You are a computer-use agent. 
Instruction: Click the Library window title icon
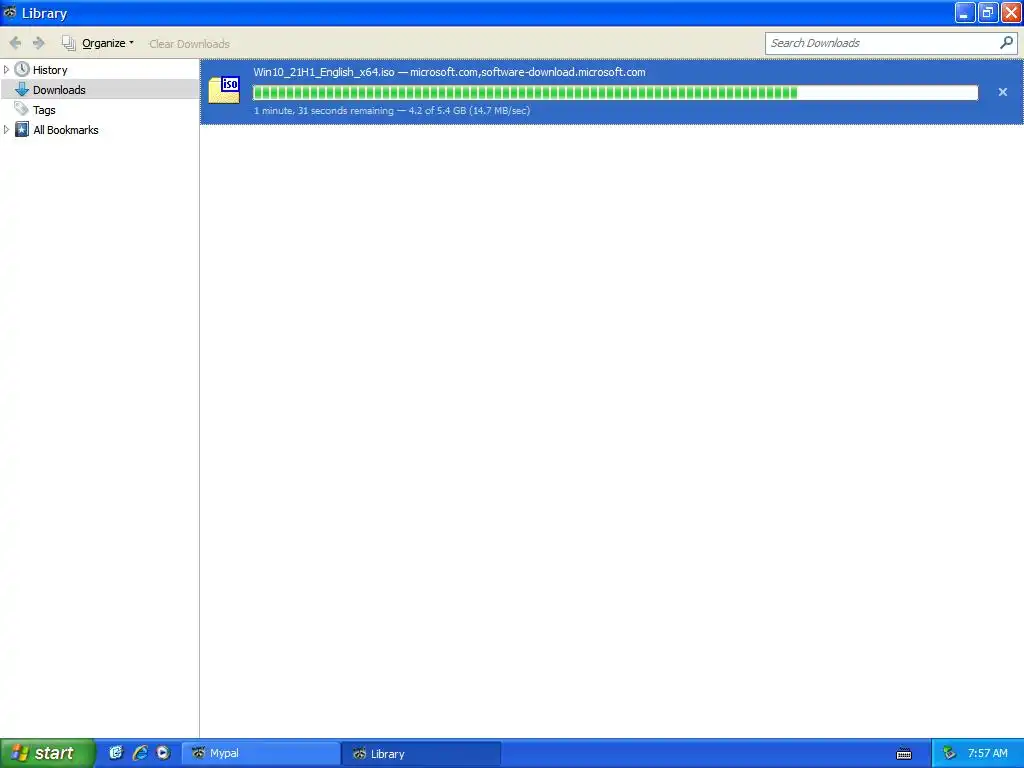[x=10, y=12]
